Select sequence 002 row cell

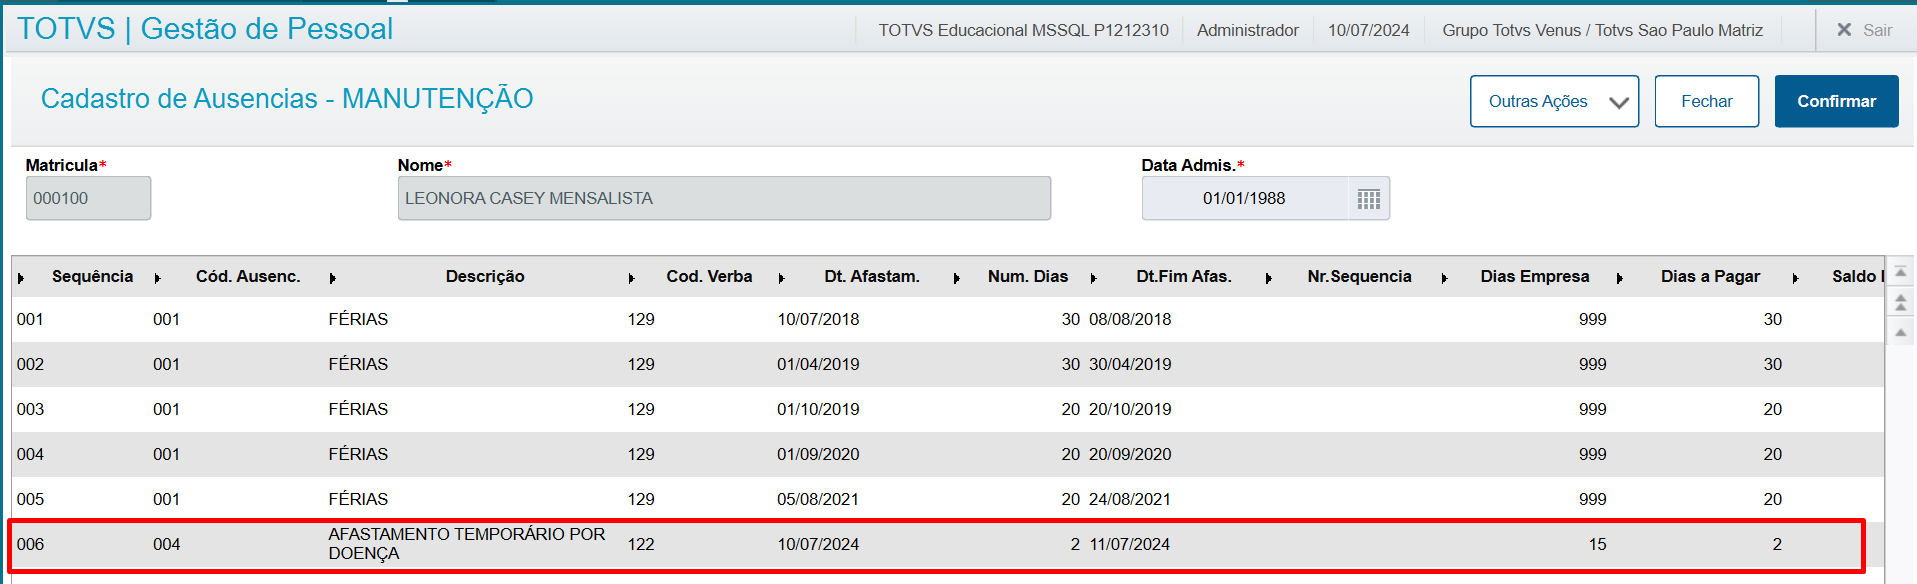pyautogui.click(x=31, y=364)
